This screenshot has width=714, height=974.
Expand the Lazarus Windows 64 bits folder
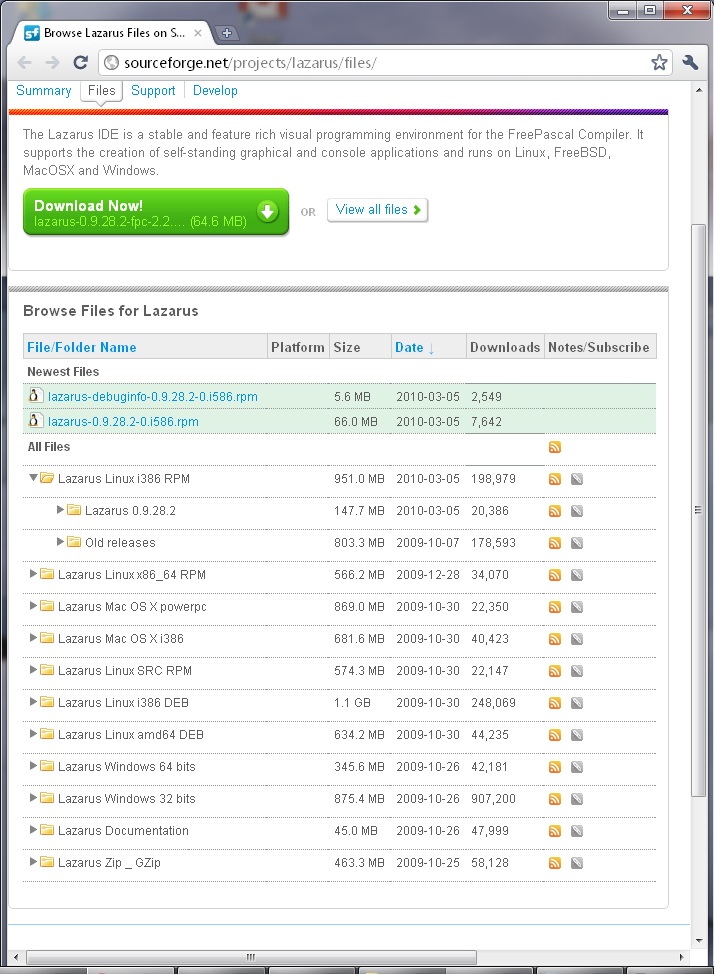point(34,767)
